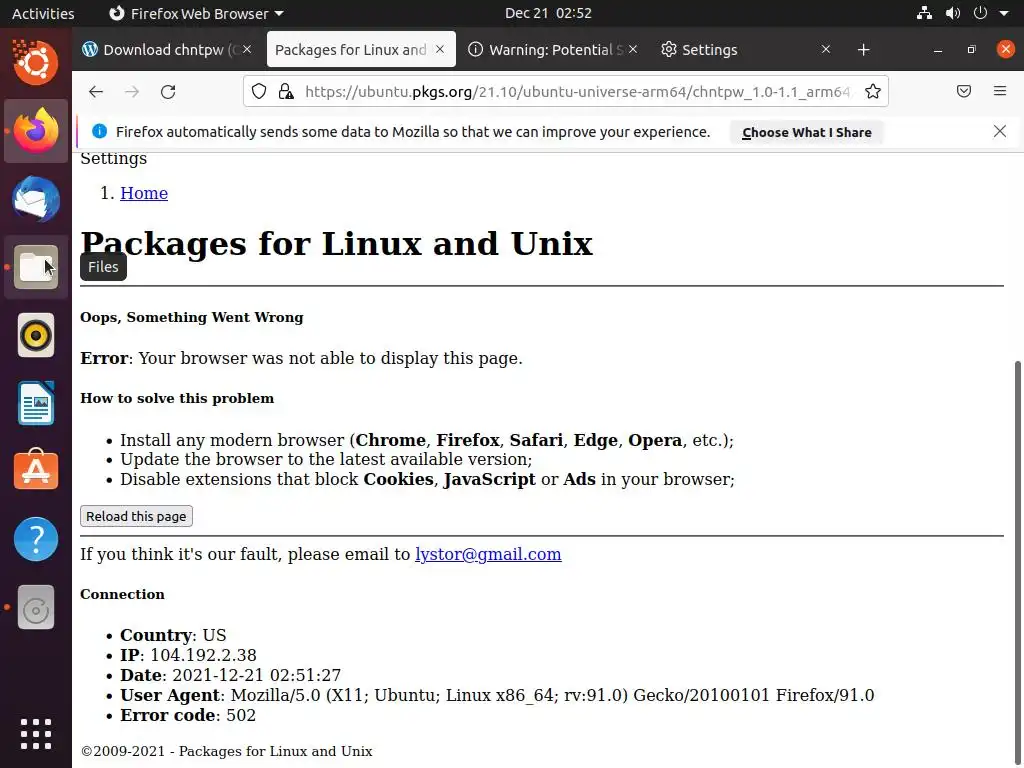Viewport: 1024px width, 768px height.
Task: Click the browser reload icon
Action: [168, 92]
